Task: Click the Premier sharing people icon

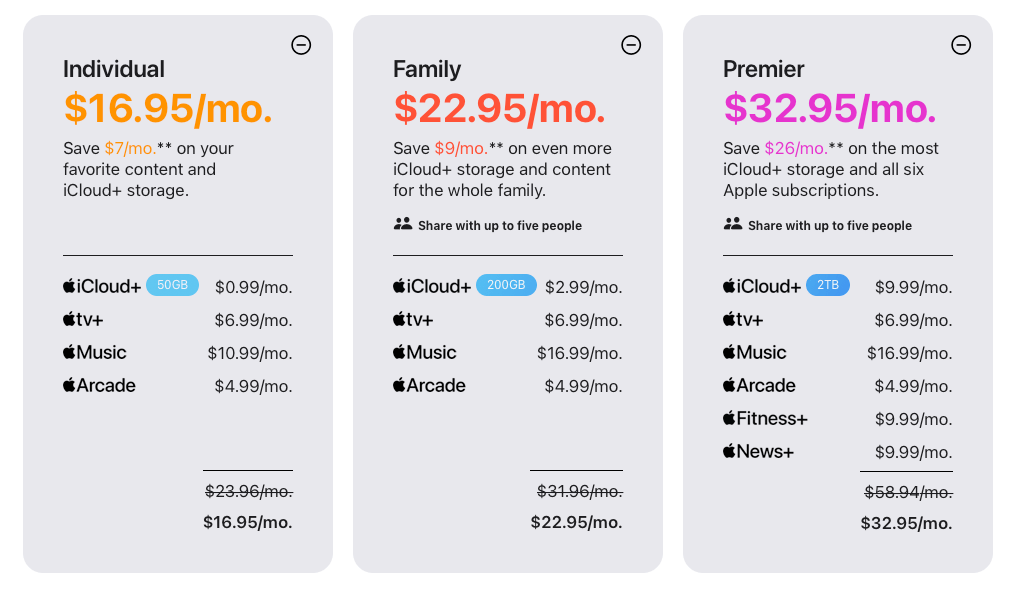Action: tap(733, 224)
